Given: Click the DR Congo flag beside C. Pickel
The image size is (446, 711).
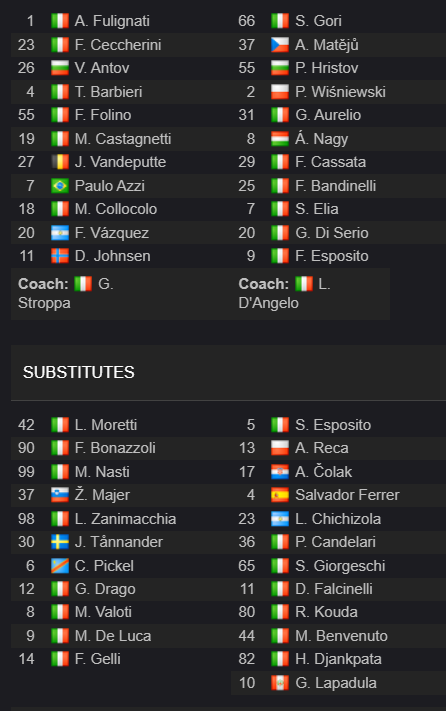Looking at the screenshot, I should point(60,565).
